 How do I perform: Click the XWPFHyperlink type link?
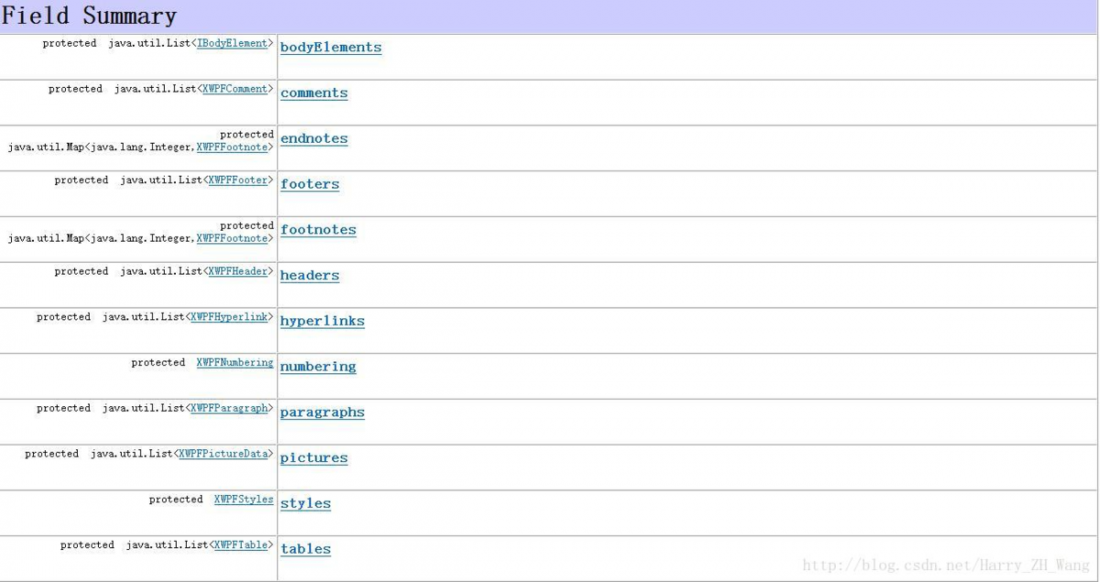(x=229, y=317)
